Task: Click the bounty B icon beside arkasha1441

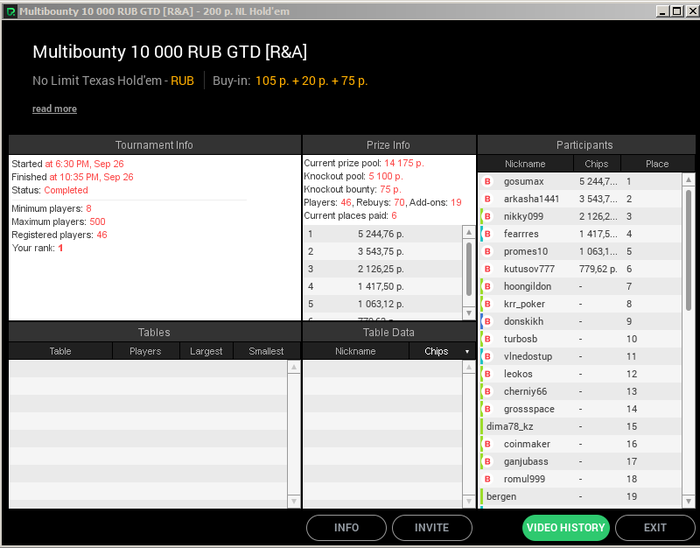Action: point(488,199)
